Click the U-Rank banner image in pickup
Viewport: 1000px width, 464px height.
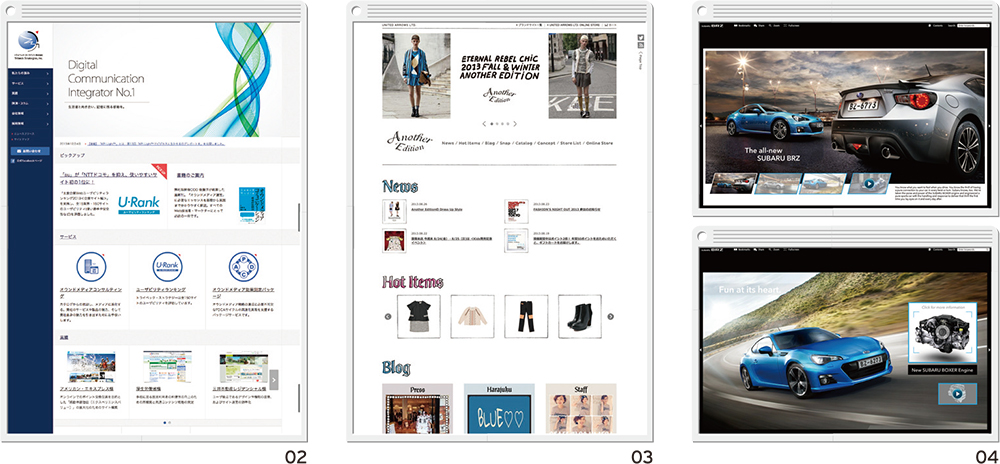(139, 204)
